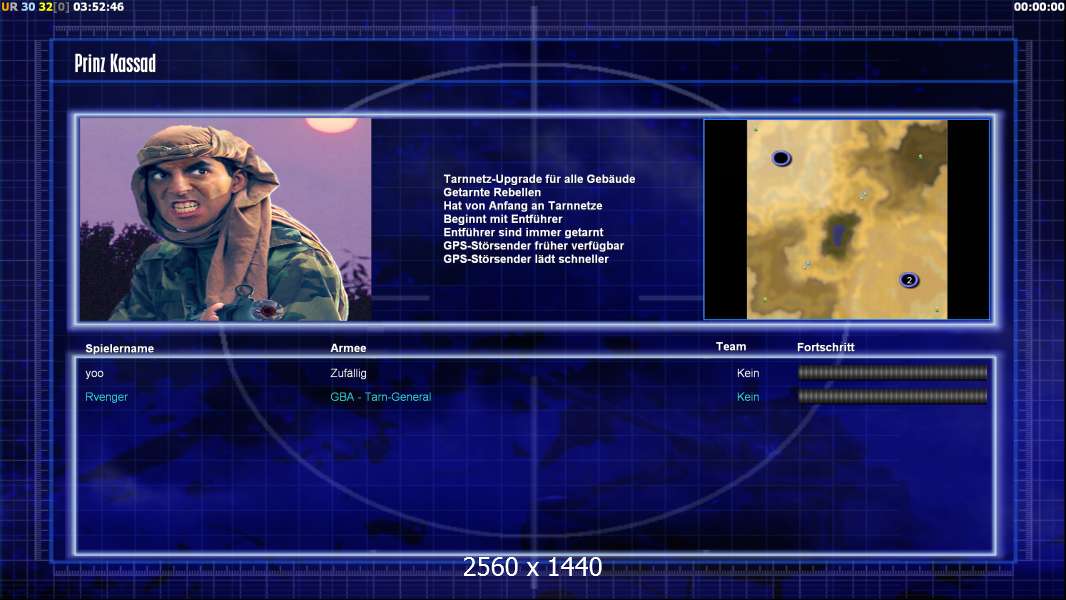Click Rvenger's loading progress bar

pyautogui.click(x=893, y=396)
